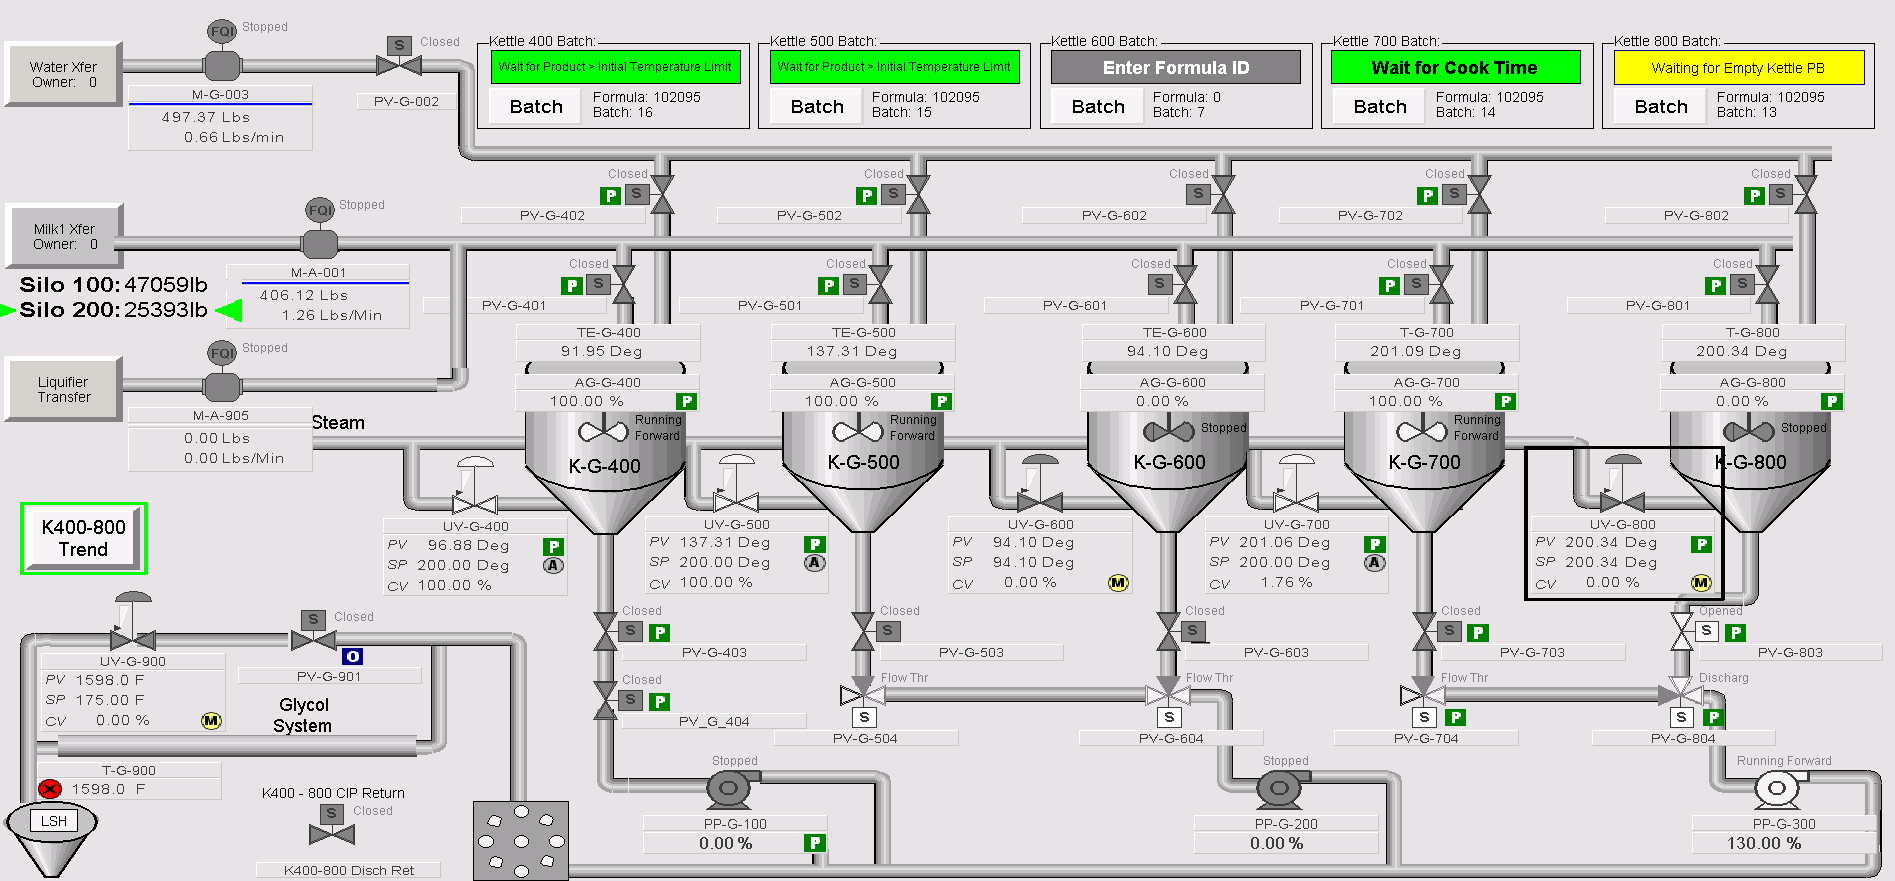1895x881 pixels.
Task: Select the PP-G-100 pump symbol
Action: click(729, 789)
